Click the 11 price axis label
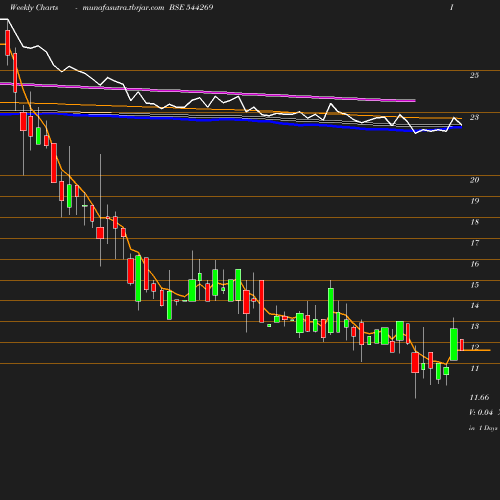 (475, 368)
